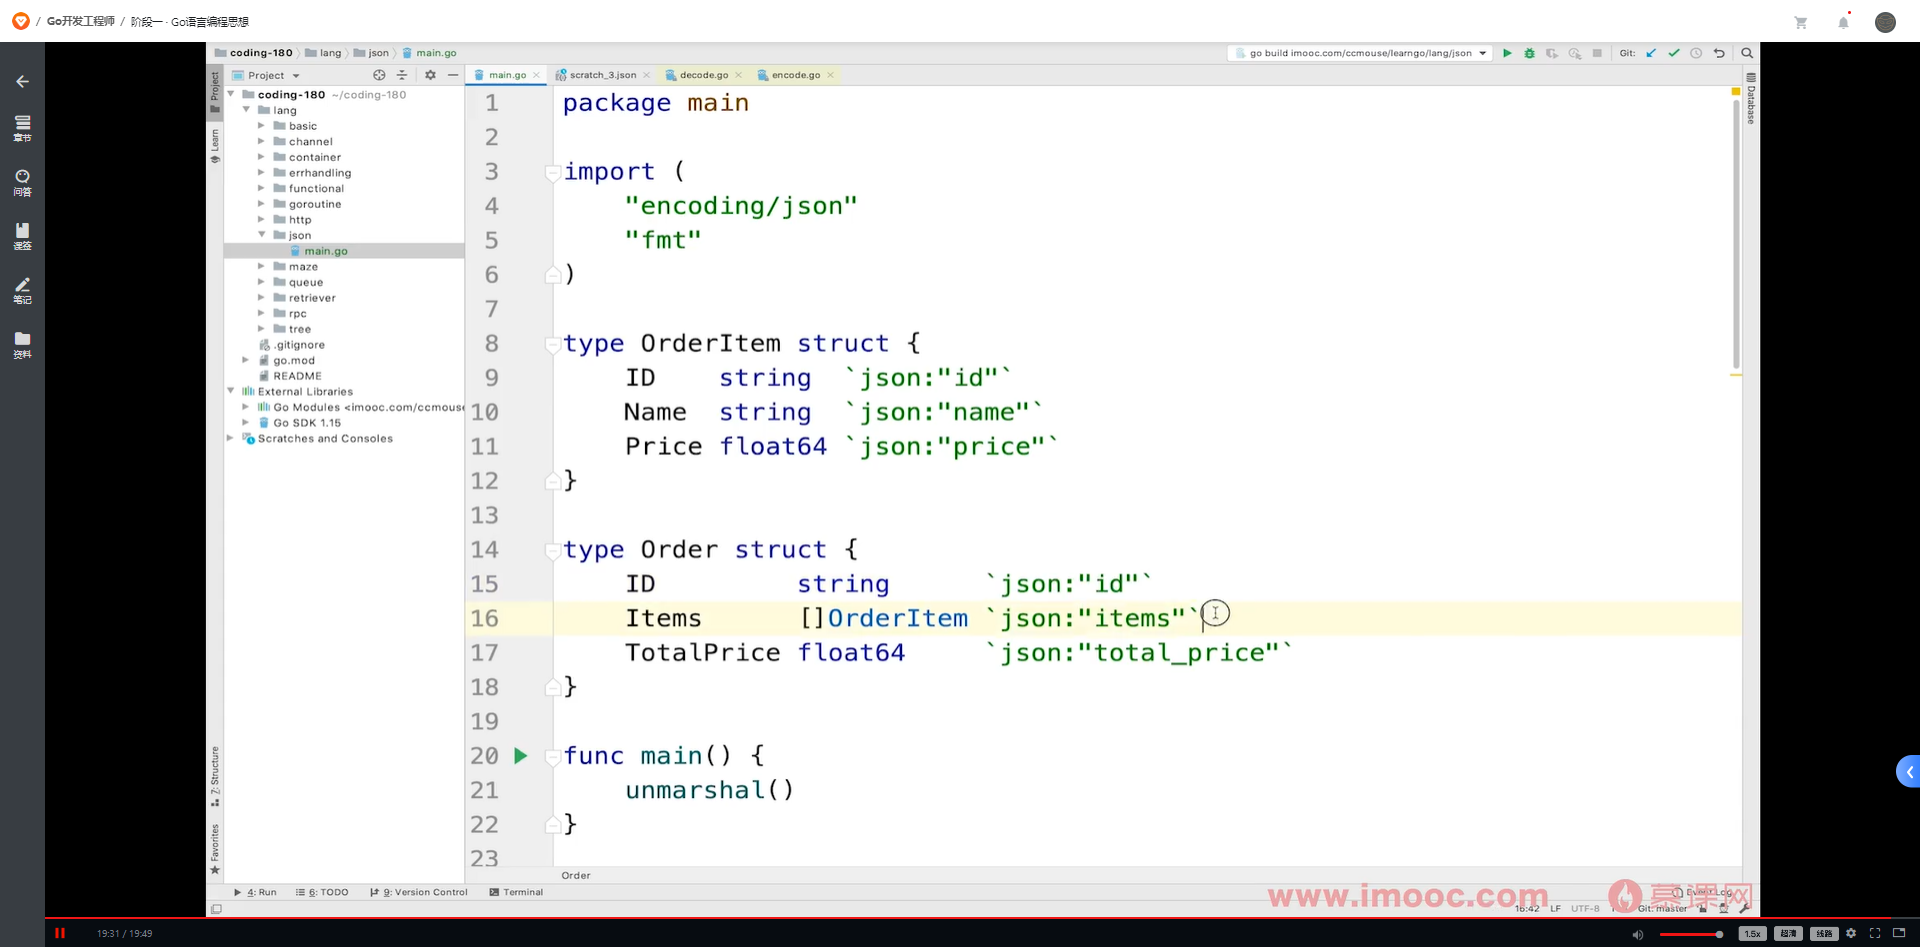View notifications bell
This screenshot has height=947, width=1920.
pyautogui.click(x=1843, y=22)
